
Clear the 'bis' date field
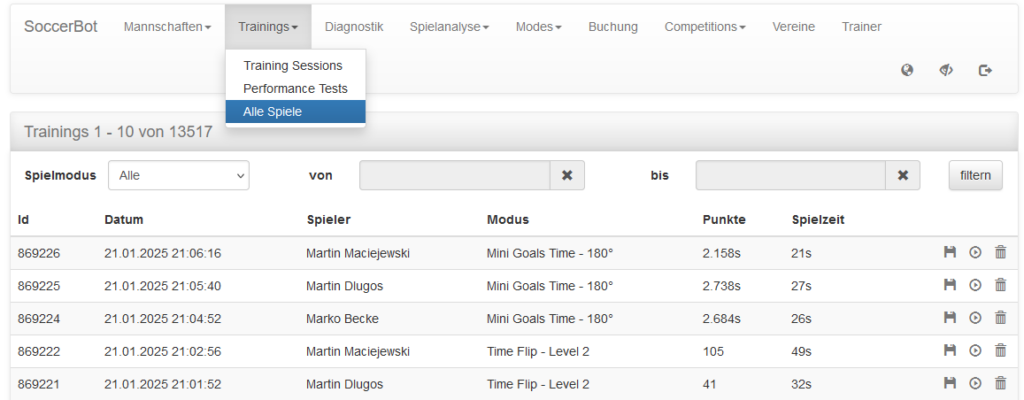click(903, 175)
